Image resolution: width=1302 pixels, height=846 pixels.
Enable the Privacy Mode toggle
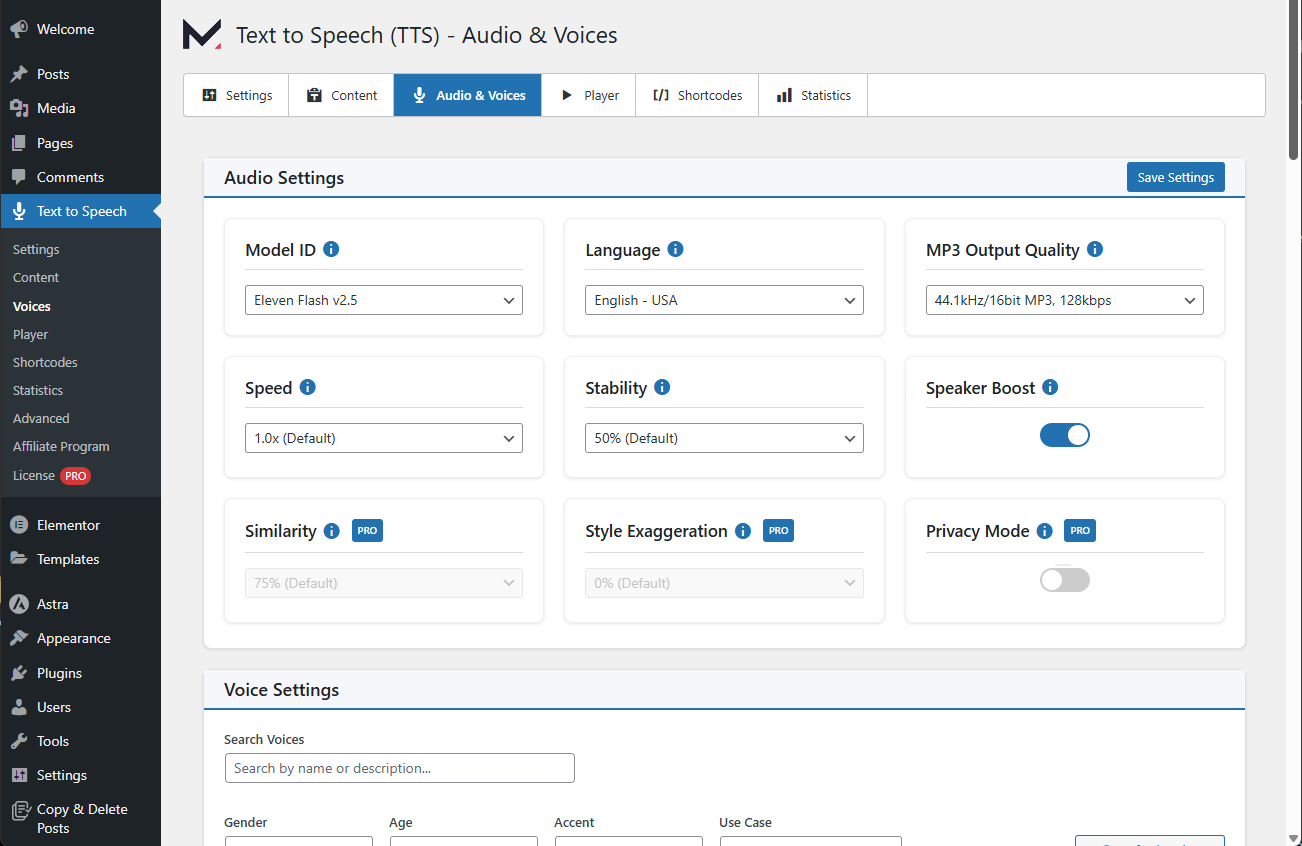pos(1065,580)
